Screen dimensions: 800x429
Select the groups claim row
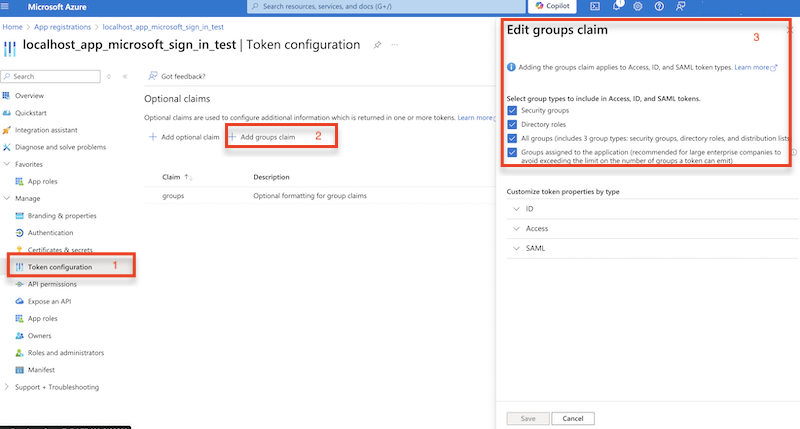[x=319, y=196]
